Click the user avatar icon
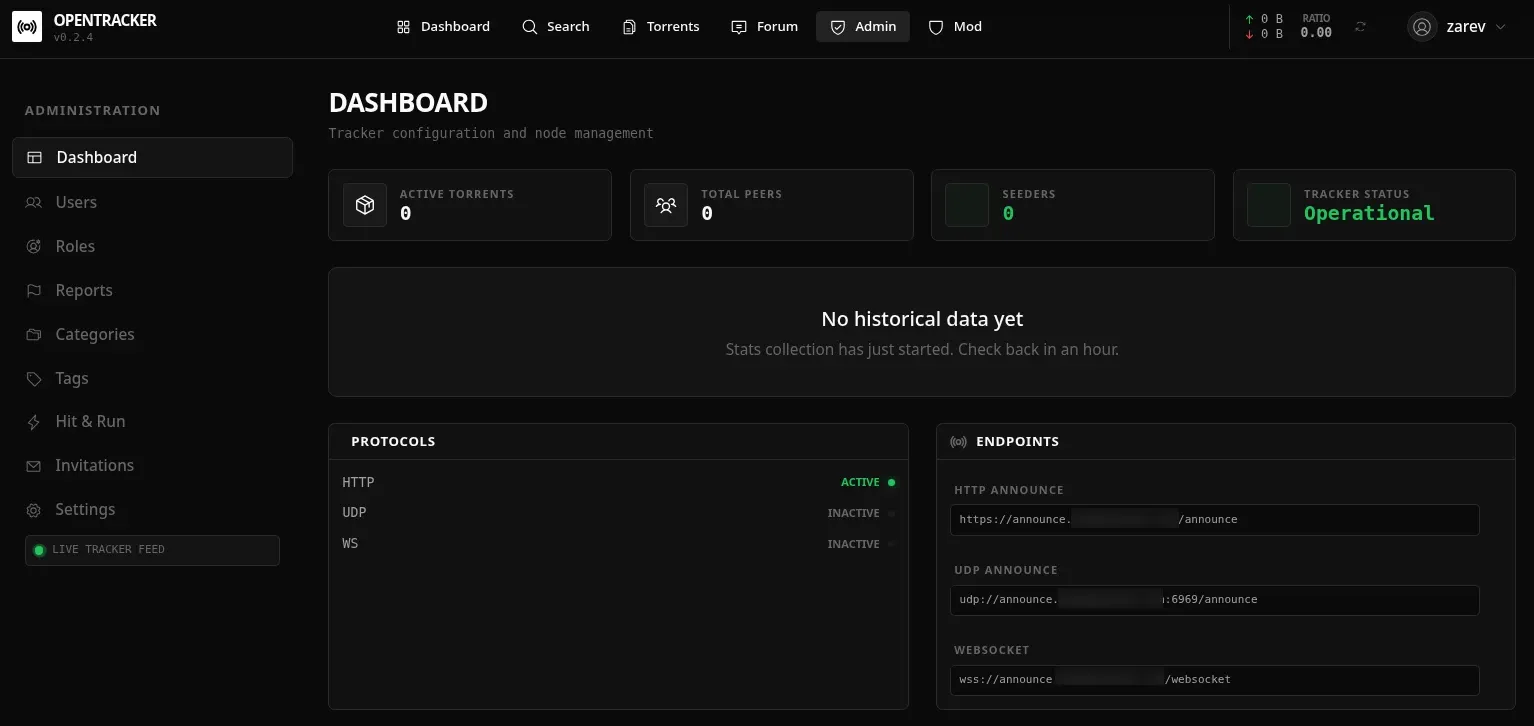 pos(1421,27)
